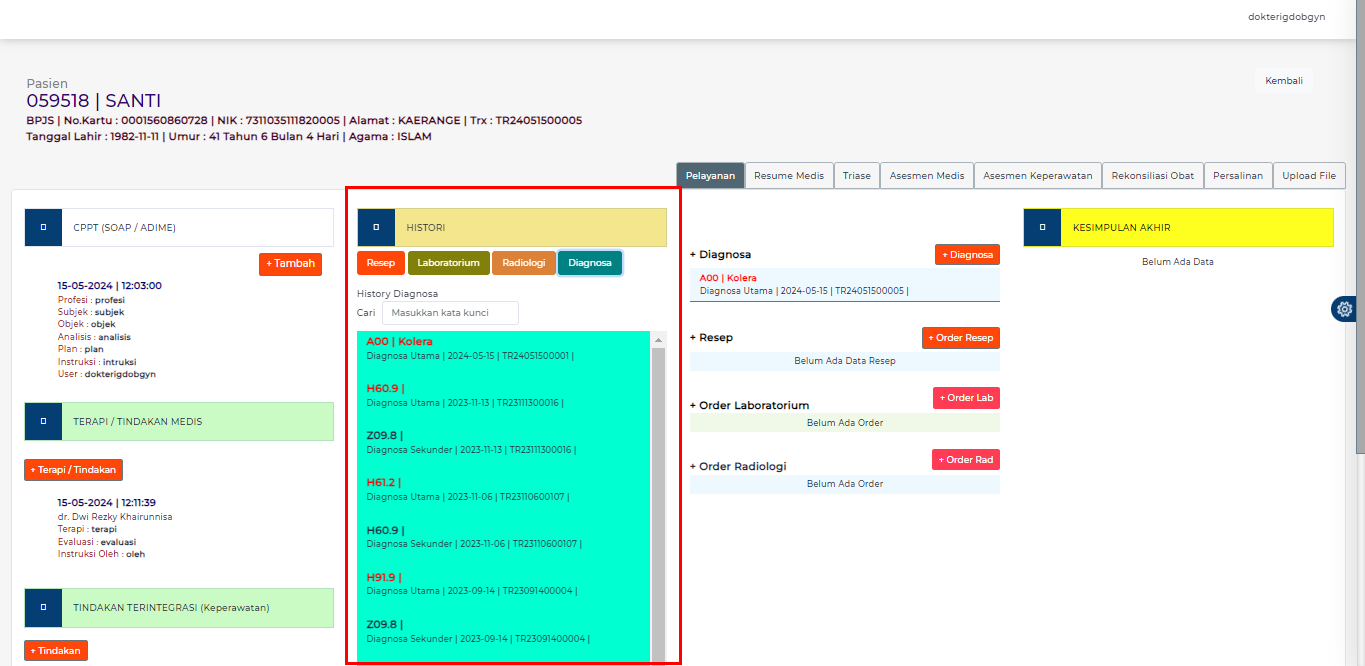Switch to the Triase tab
The height and width of the screenshot is (666, 1365).
point(856,175)
